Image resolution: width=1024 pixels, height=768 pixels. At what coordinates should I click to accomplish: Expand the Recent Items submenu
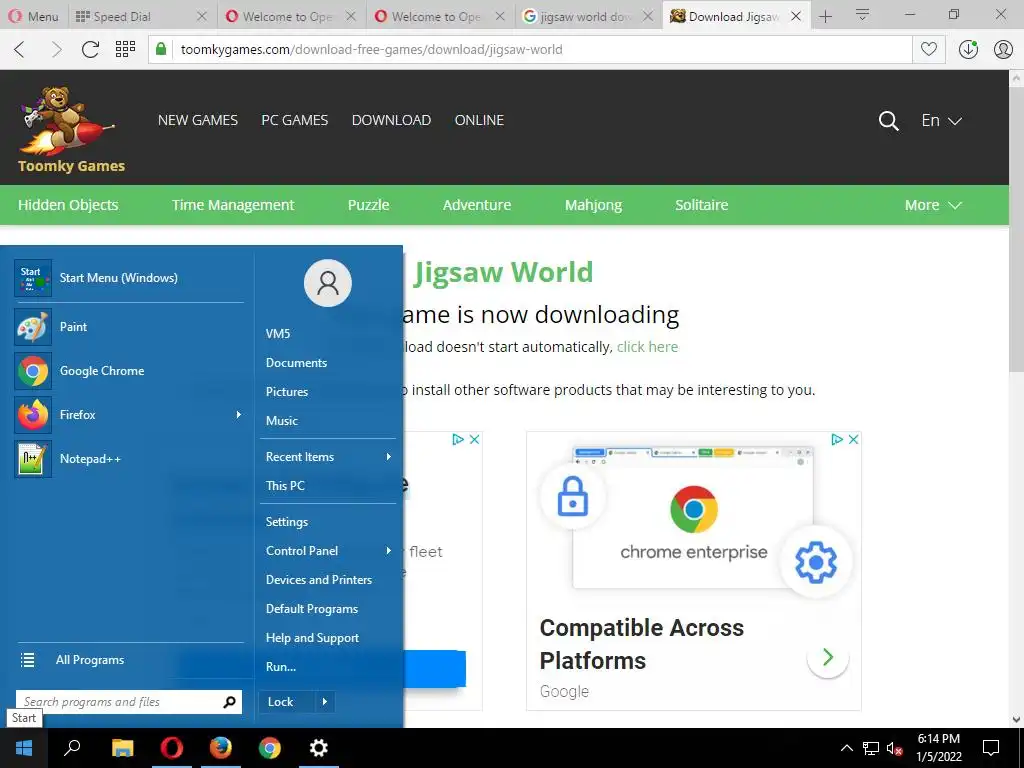click(328, 456)
